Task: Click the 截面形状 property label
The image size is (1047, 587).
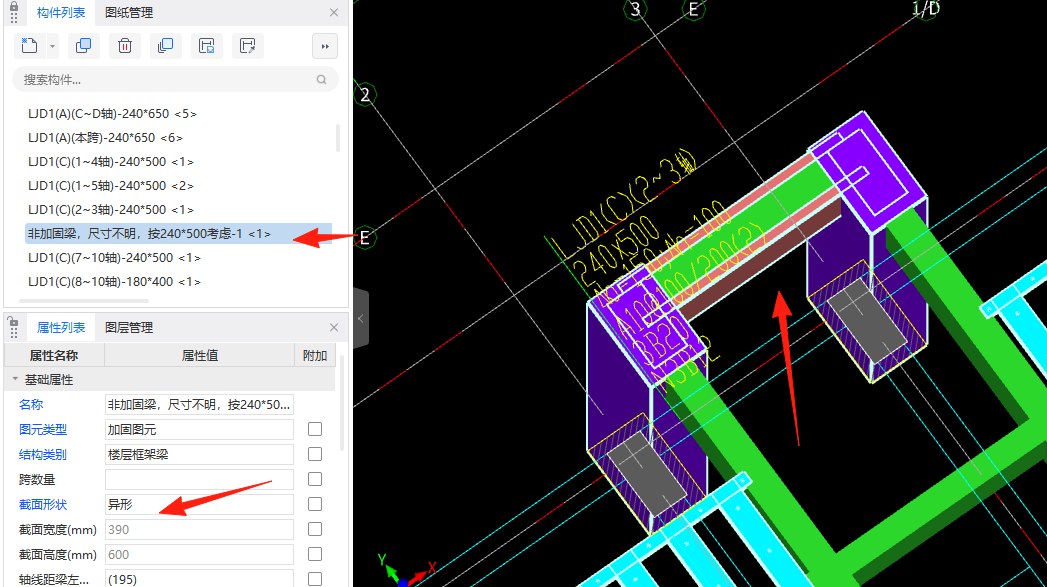Action: pyautogui.click(x=43, y=505)
